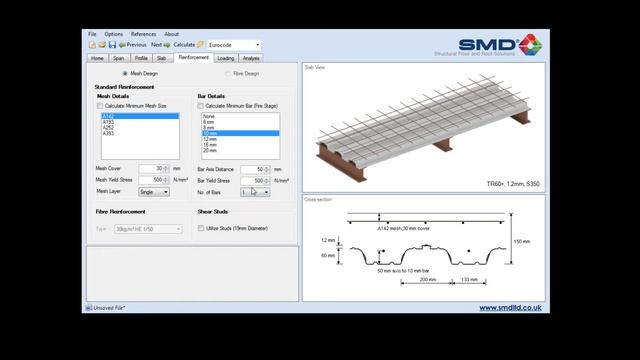Viewport: 640px width, 360px height.
Task: Open the References menu
Action: pyautogui.click(x=143, y=34)
